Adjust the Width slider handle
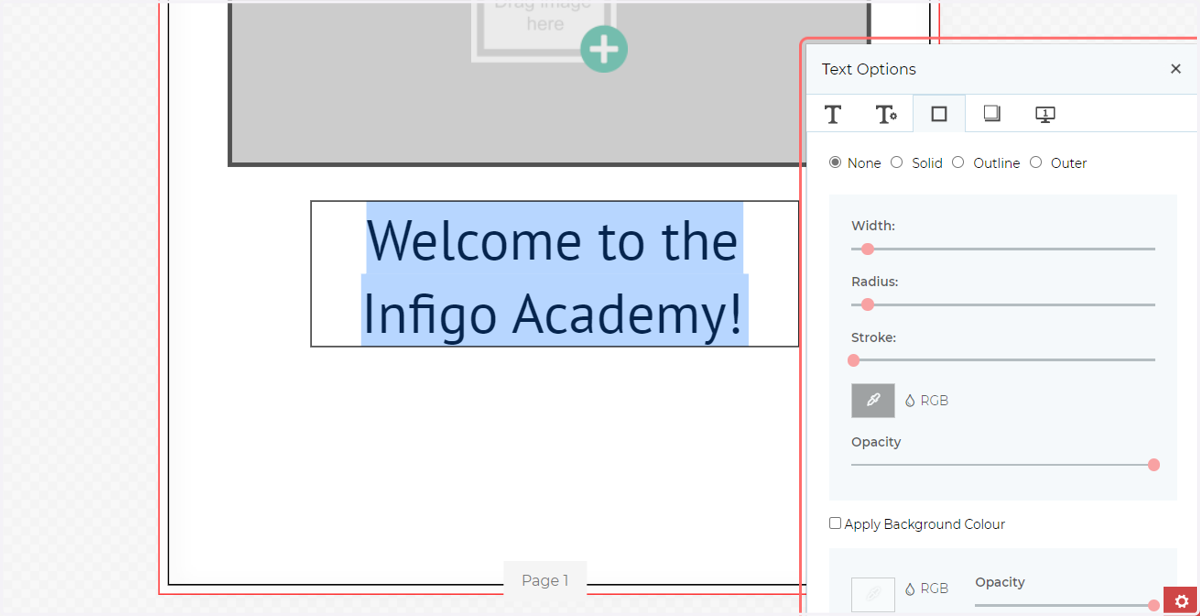This screenshot has width=1200, height=616. click(868, 249)
